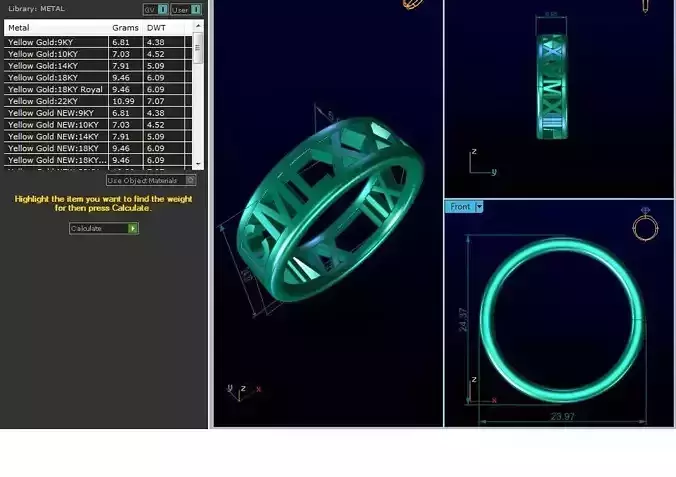Click the ring circle in Front viewport
Image resolution: width=676 pixels, height=477 pixels.
coord(562,320)
